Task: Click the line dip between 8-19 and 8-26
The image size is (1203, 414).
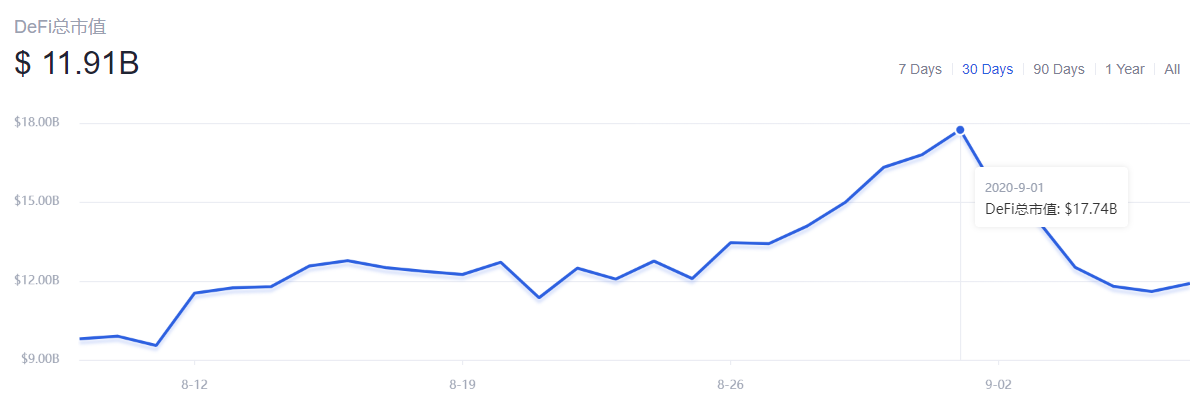Action: click(539, 297)
